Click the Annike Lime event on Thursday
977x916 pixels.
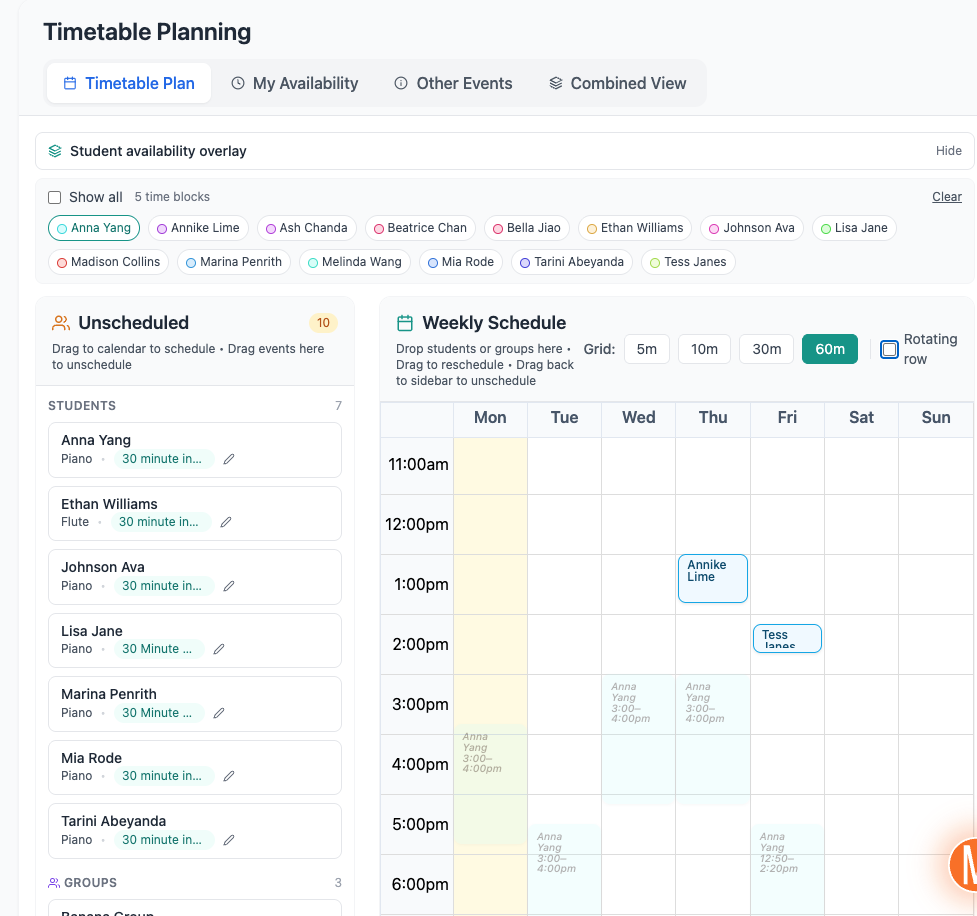[712, 577]
